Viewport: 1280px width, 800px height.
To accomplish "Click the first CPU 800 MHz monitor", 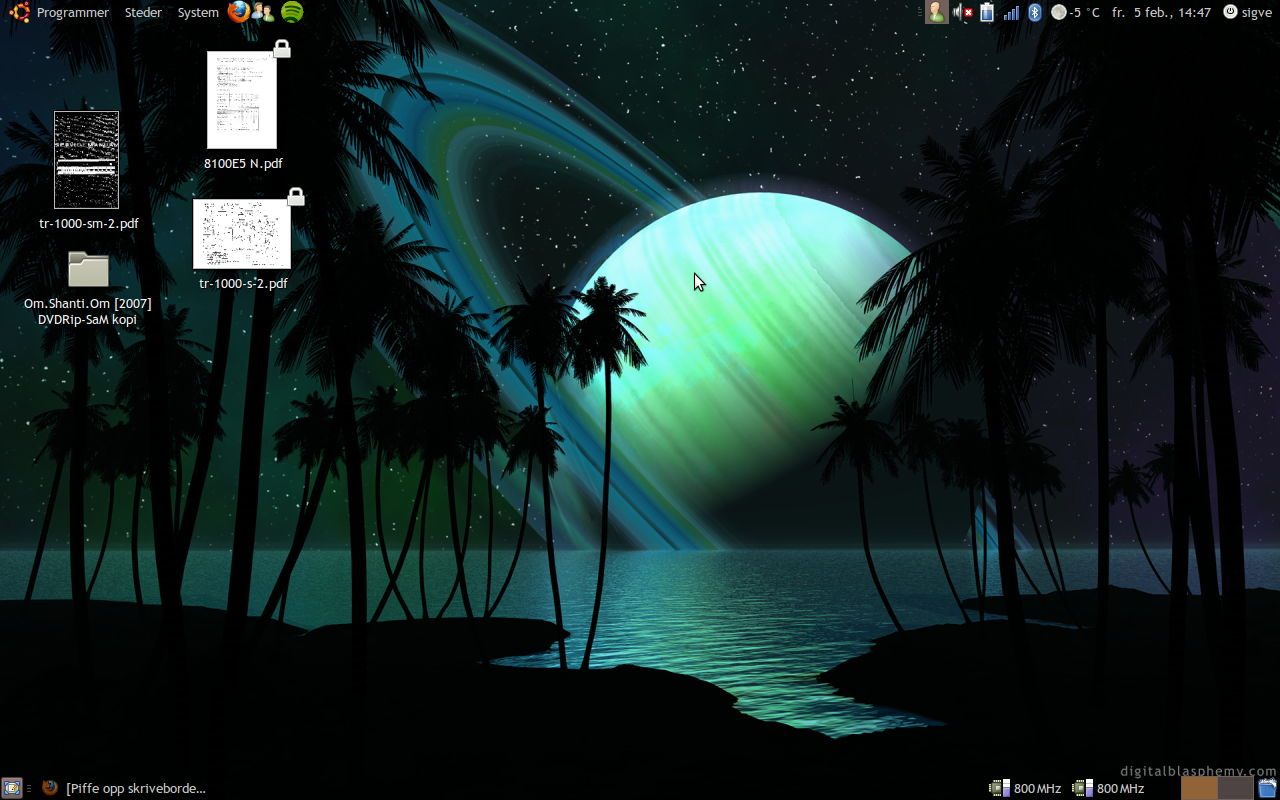I will coord(1025,788).
